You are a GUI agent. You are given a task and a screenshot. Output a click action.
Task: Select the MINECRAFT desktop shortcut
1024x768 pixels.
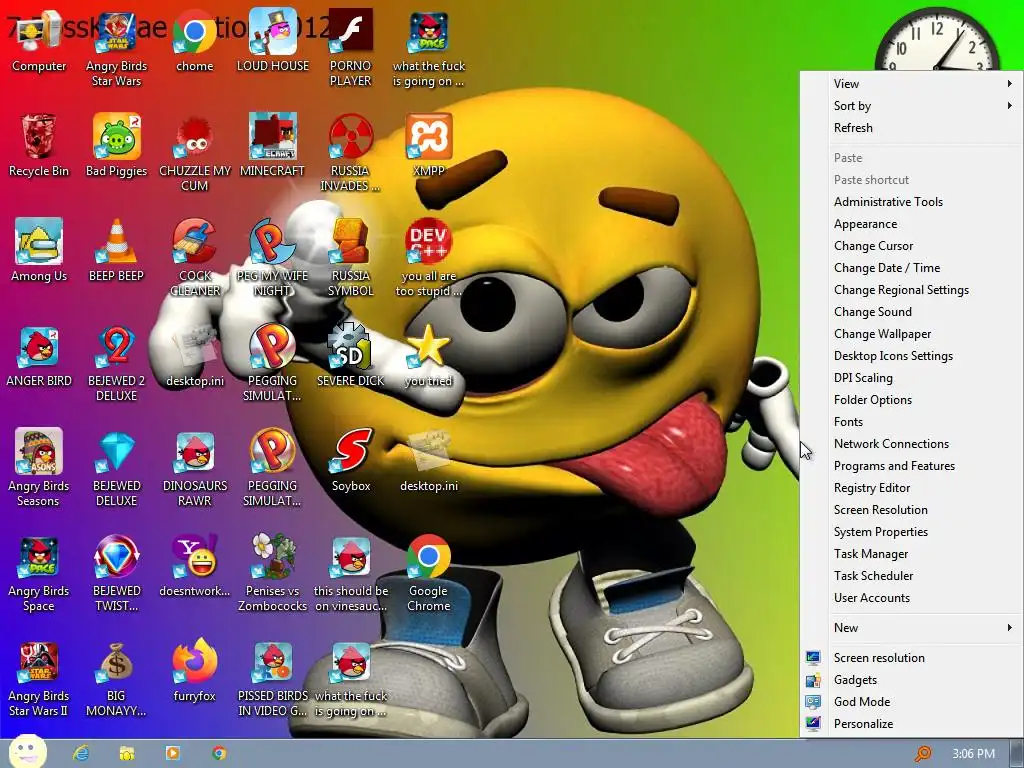272,146
